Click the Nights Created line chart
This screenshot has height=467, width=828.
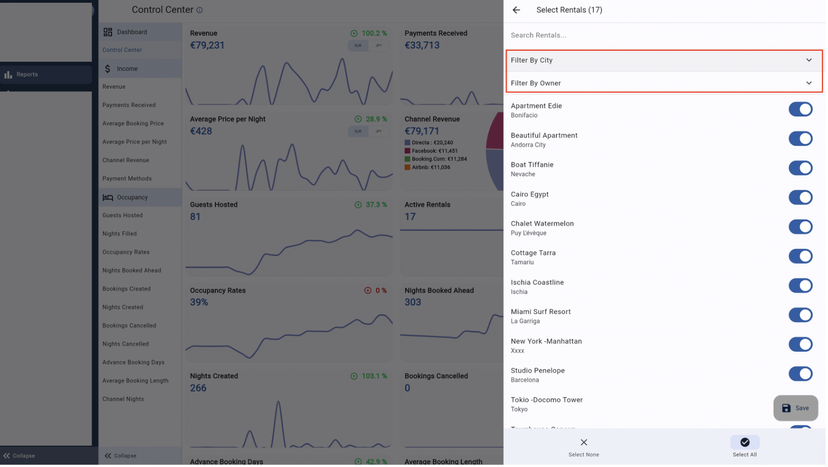[x=290, y=425]
